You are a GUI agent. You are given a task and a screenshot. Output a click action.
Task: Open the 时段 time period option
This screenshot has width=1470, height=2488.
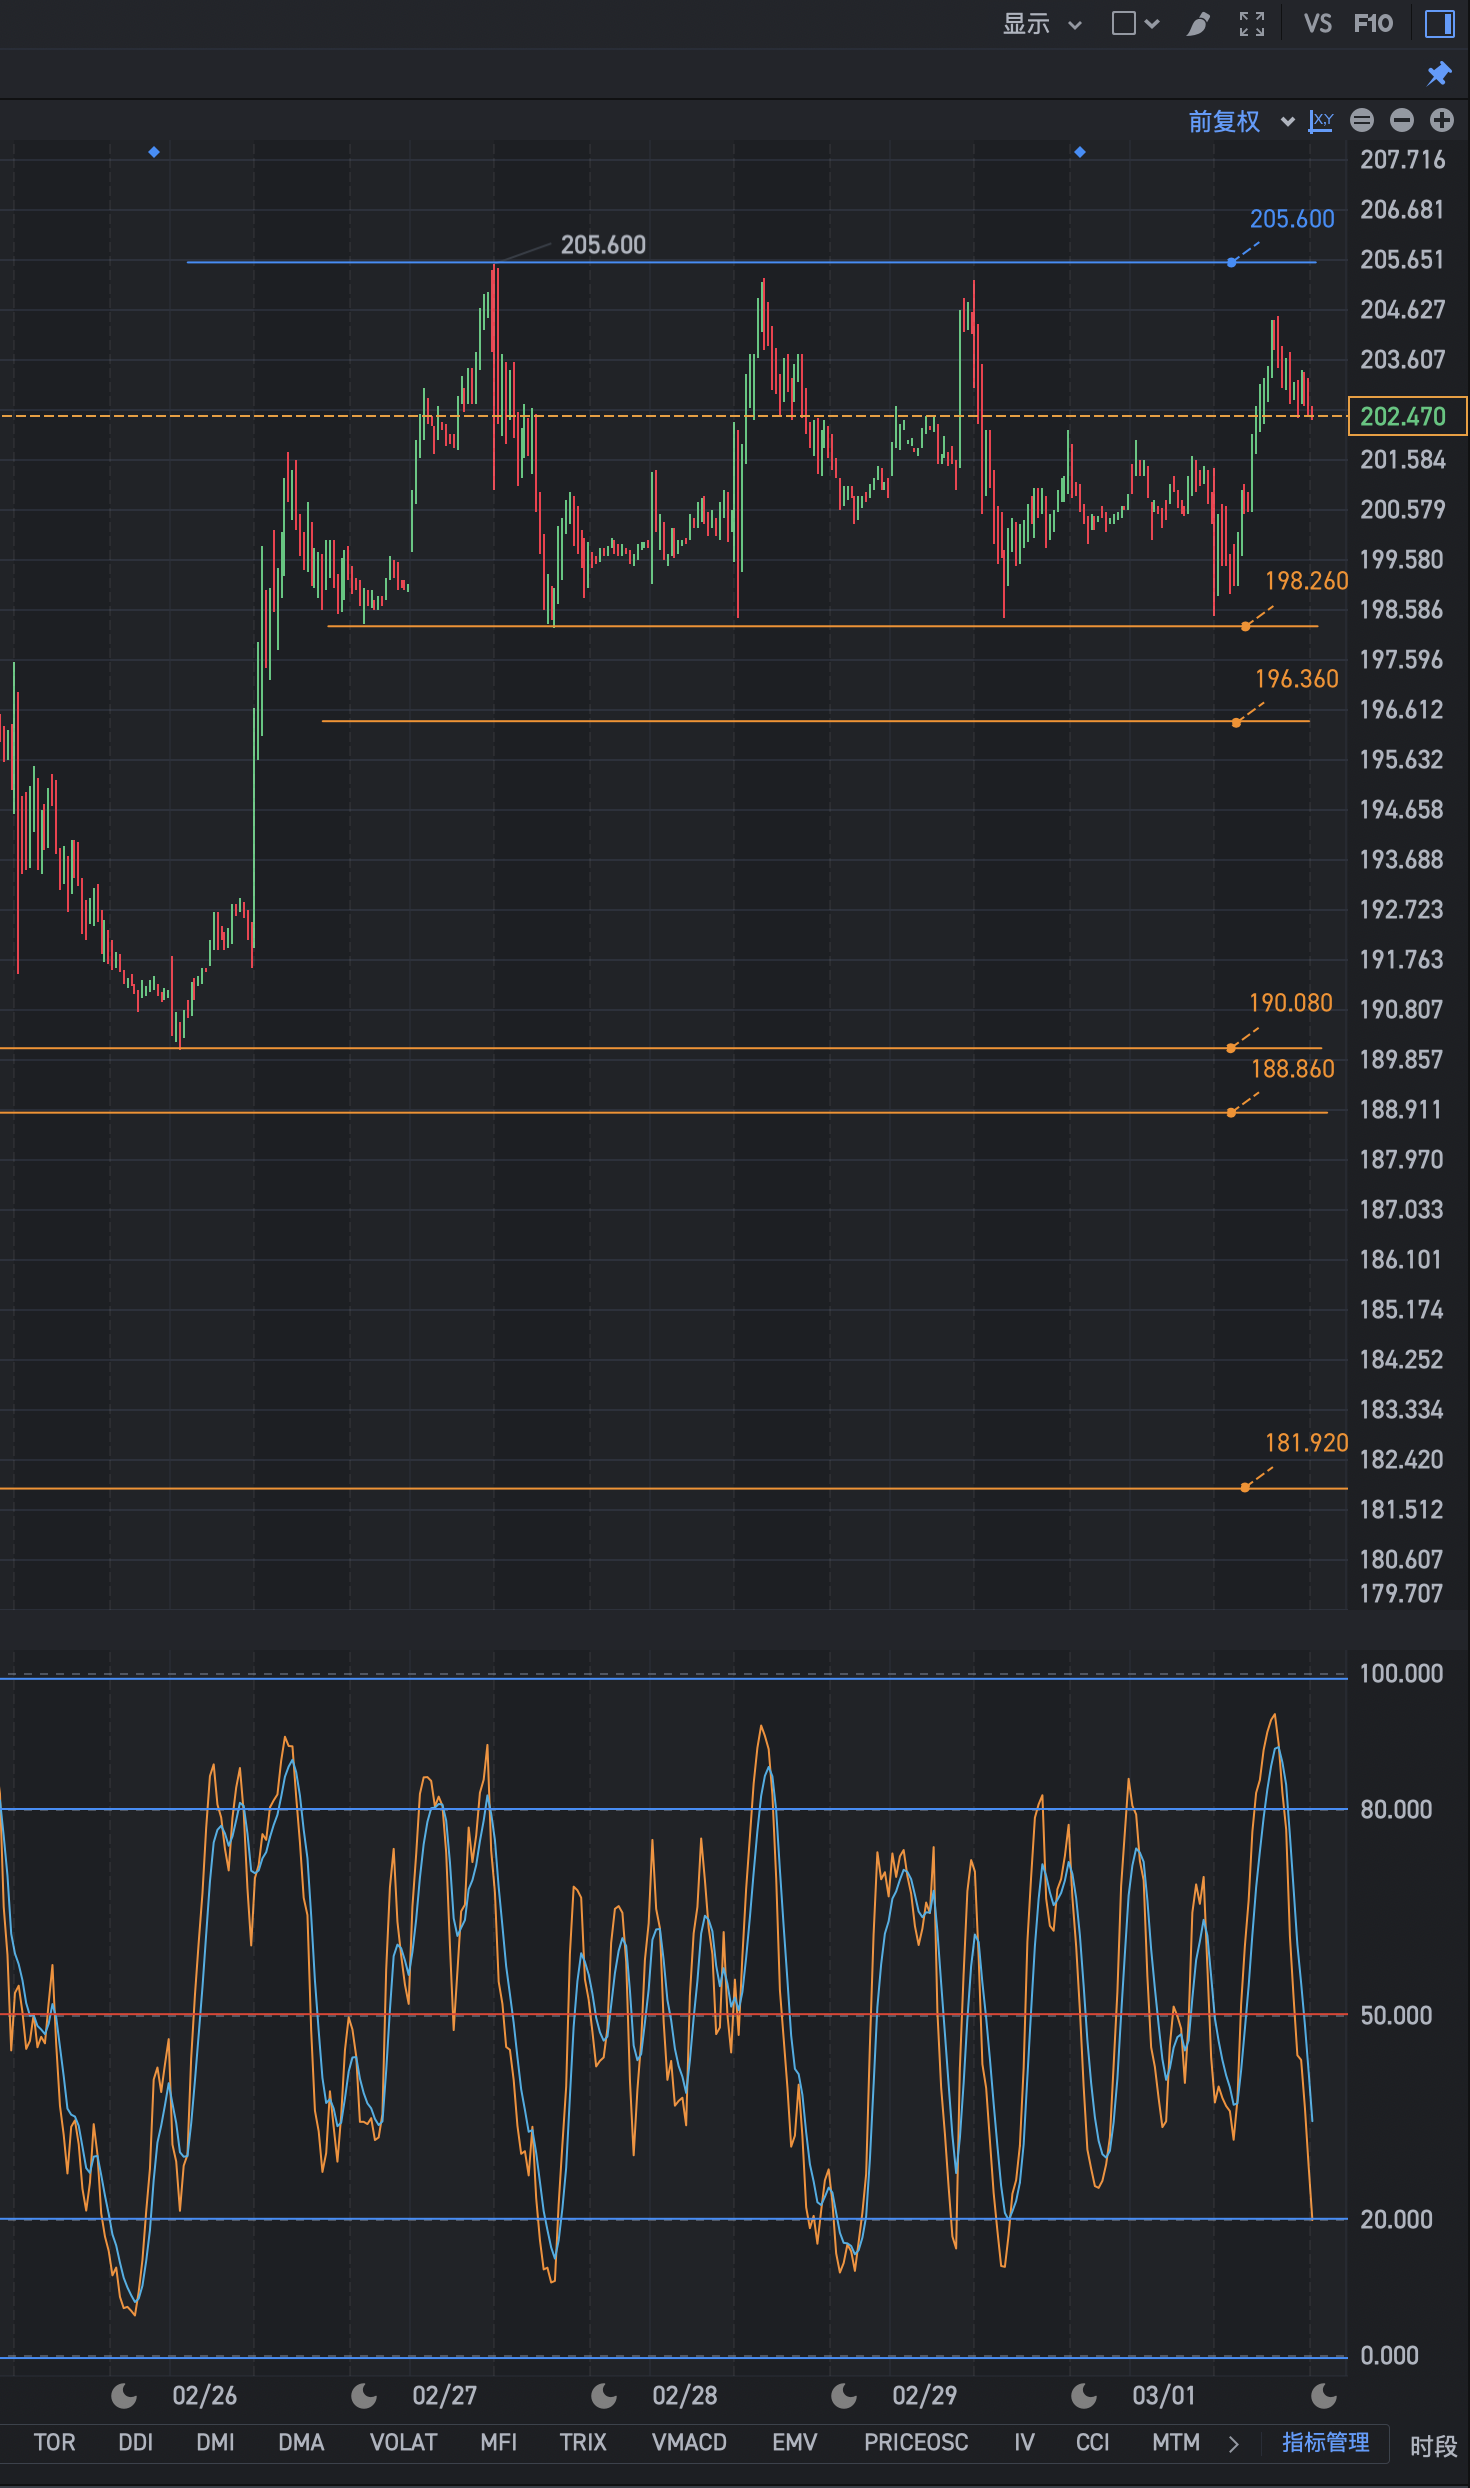(x=1433, y=2446)
